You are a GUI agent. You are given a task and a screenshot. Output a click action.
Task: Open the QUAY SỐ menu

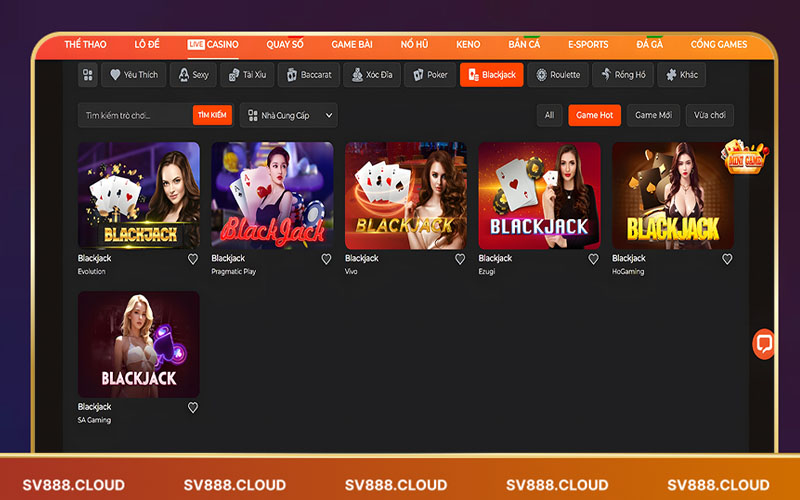[x=285, y=44]
